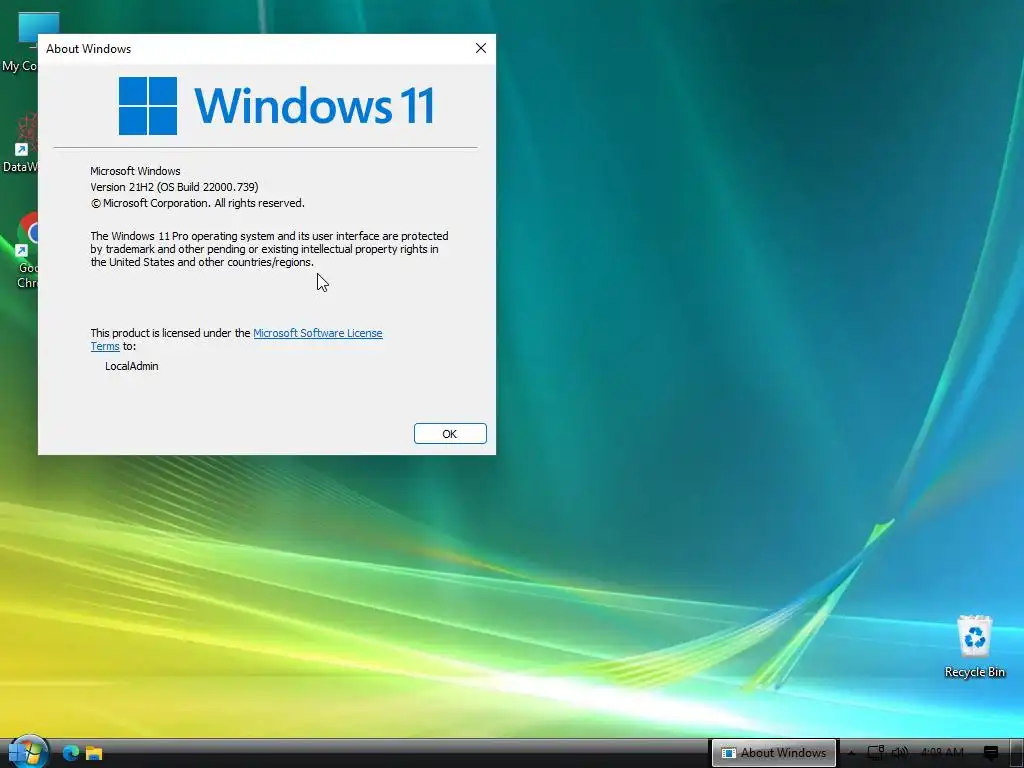Show hidden tray icons arrow
This screenshot has height=768, width=1024.
(x=852, y=753)
